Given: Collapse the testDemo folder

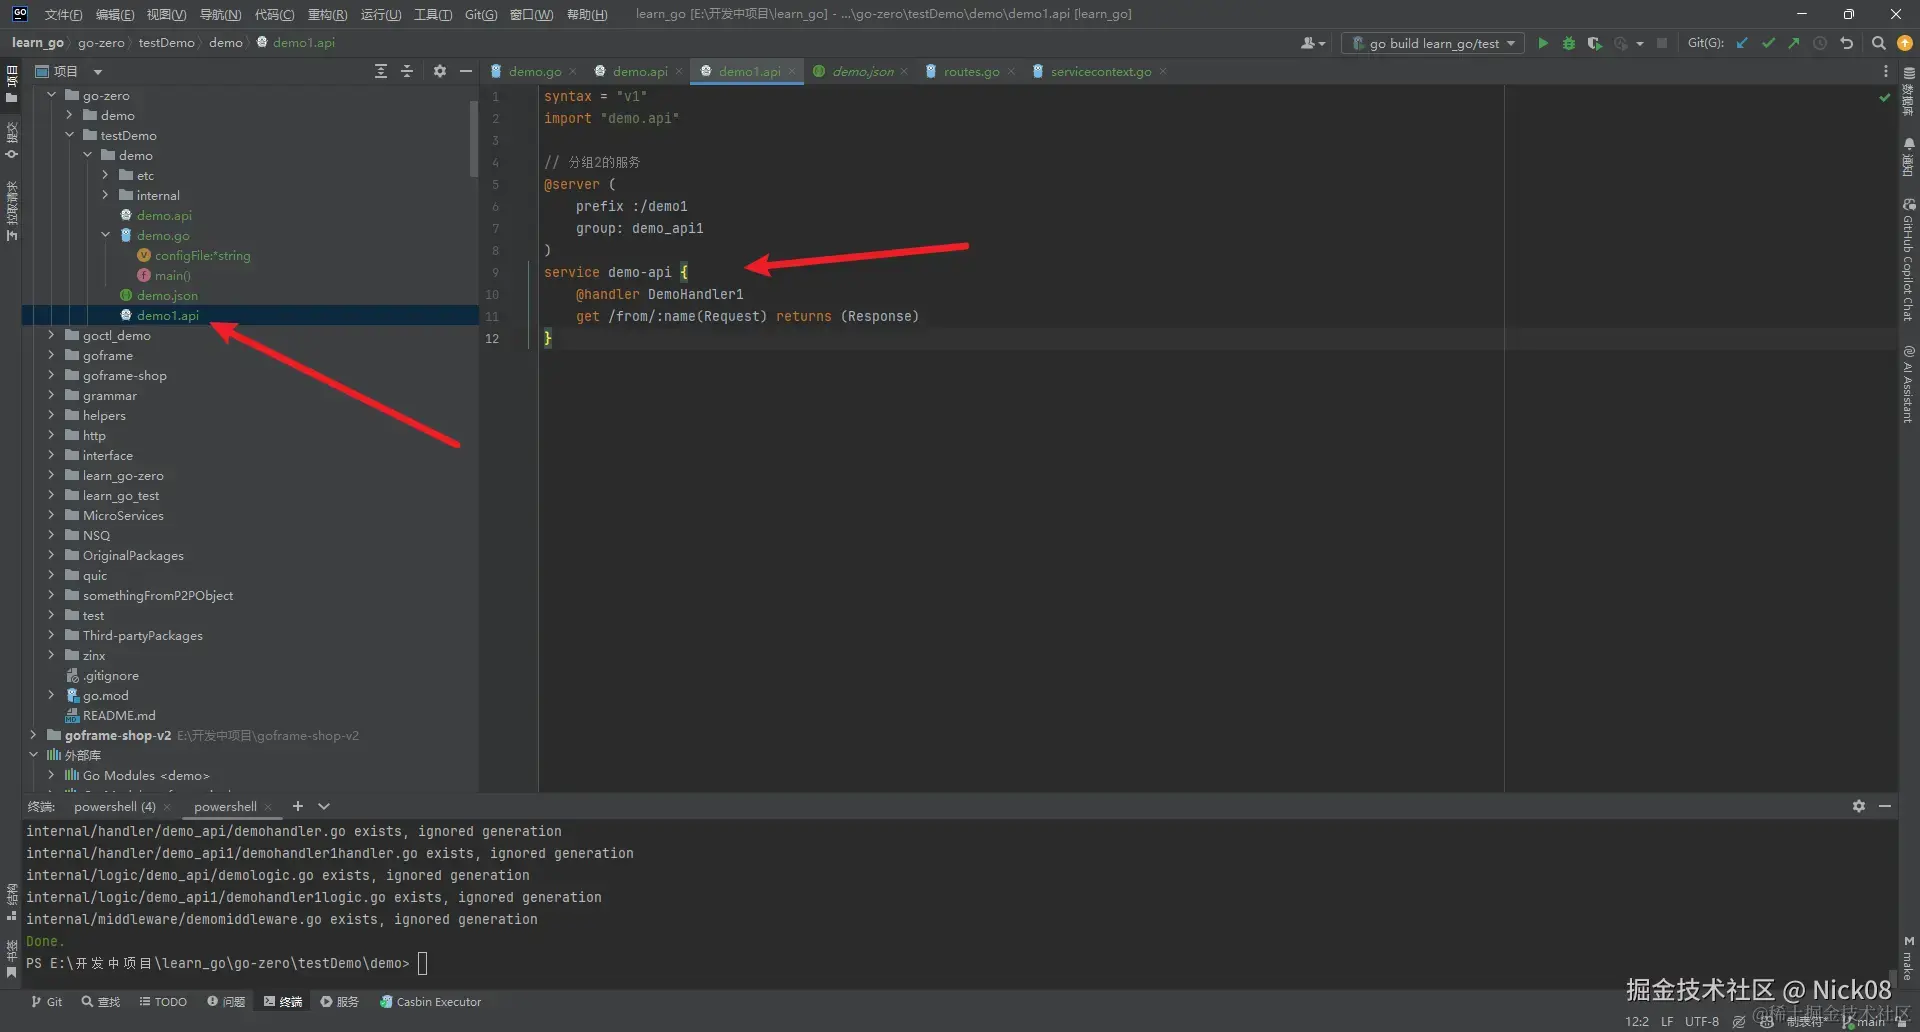Looking at the screenshot, I should [x=69, y=136].
